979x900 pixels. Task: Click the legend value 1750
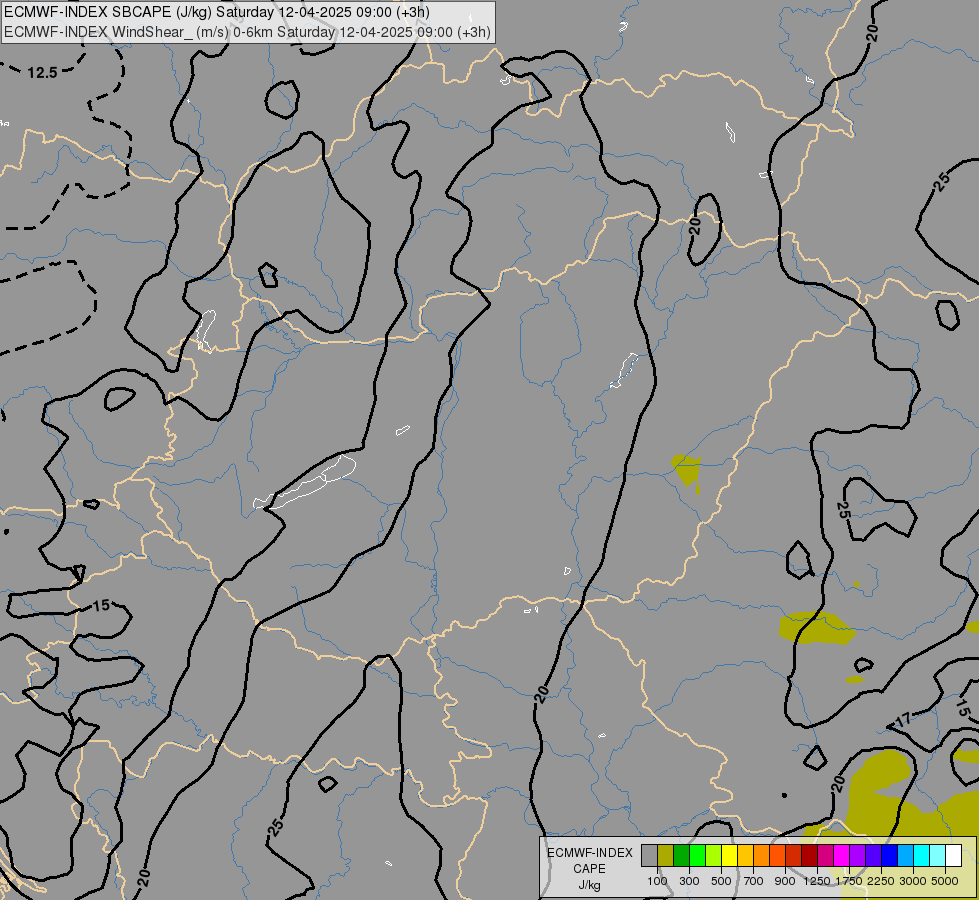[x=849, y=881]
